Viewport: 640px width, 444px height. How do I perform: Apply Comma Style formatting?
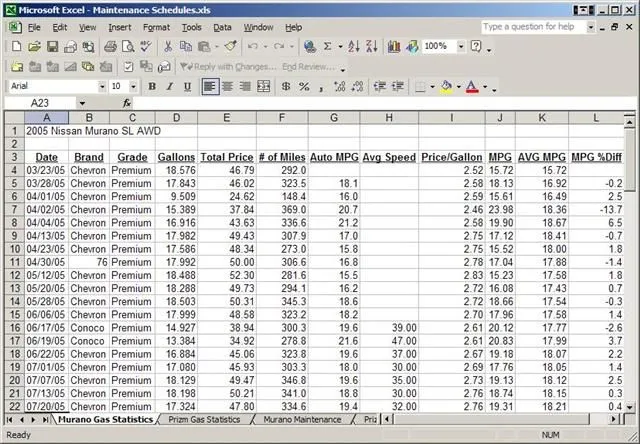point(322,87)
